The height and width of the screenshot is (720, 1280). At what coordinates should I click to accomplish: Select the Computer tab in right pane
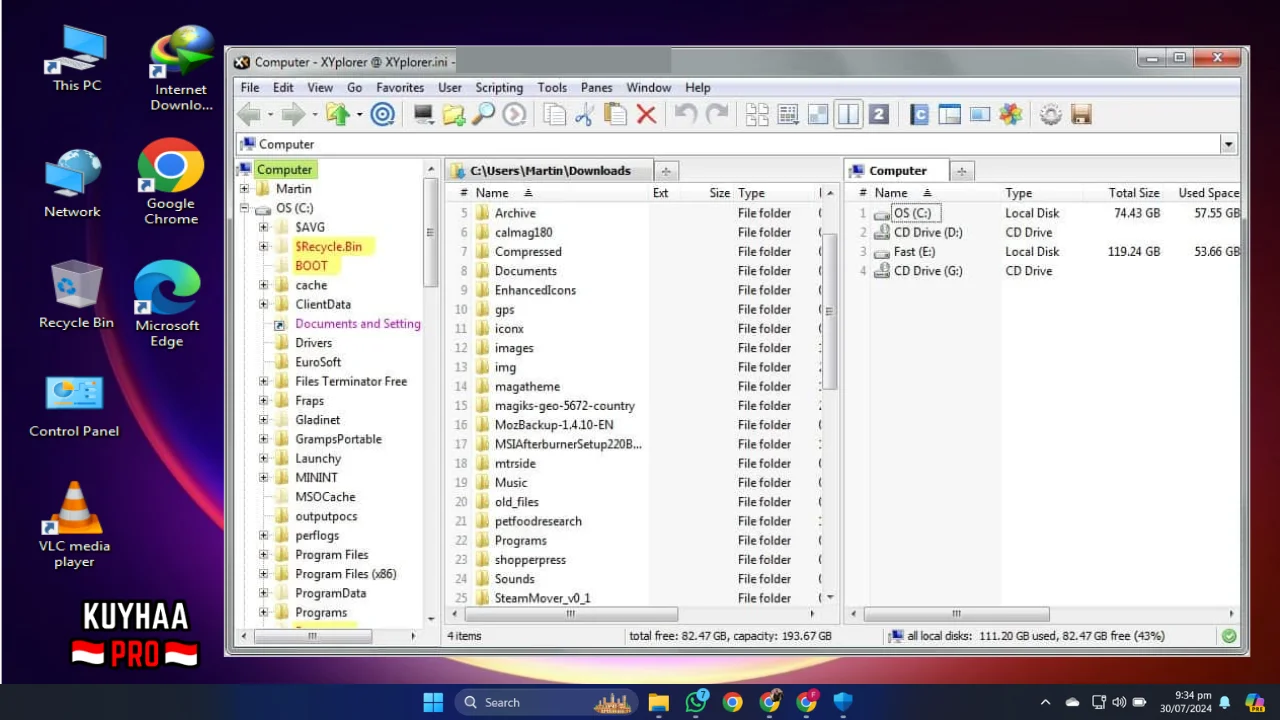(x=896, y=171)
